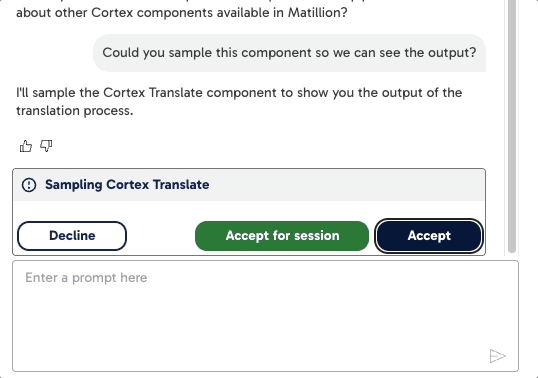Image resolution: width=538 pixels, height=378 pixels.
Task: Click the send arrow in the prompt box
Action: point(497,356)
